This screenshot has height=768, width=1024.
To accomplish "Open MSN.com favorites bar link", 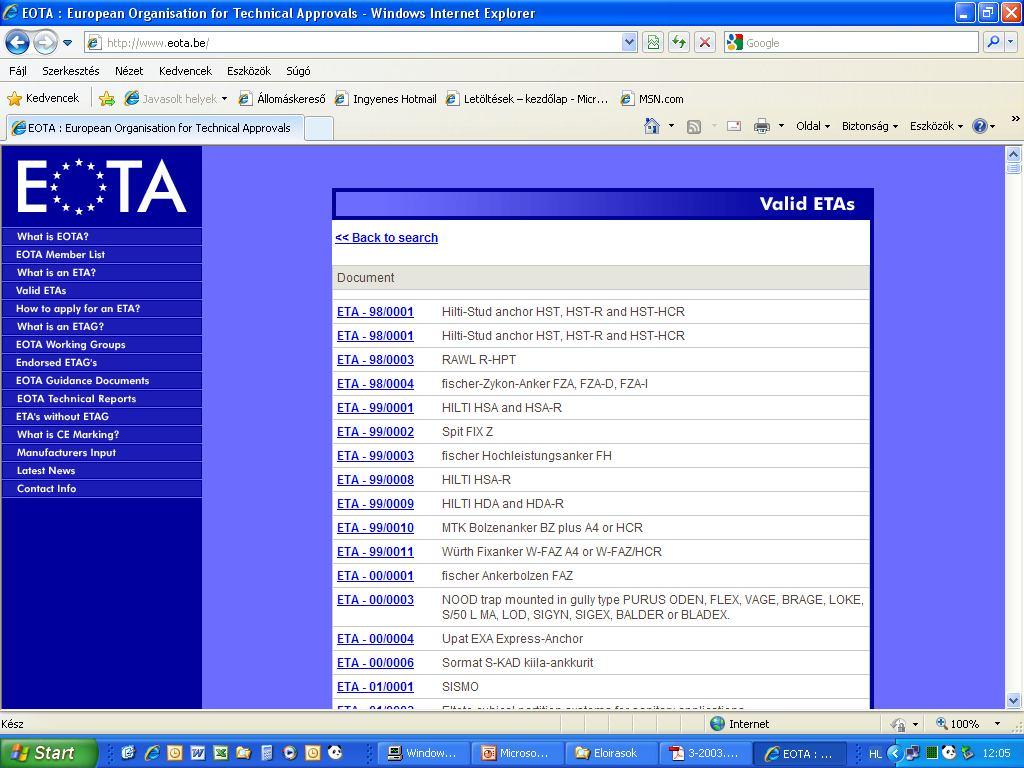I will 652,99.
